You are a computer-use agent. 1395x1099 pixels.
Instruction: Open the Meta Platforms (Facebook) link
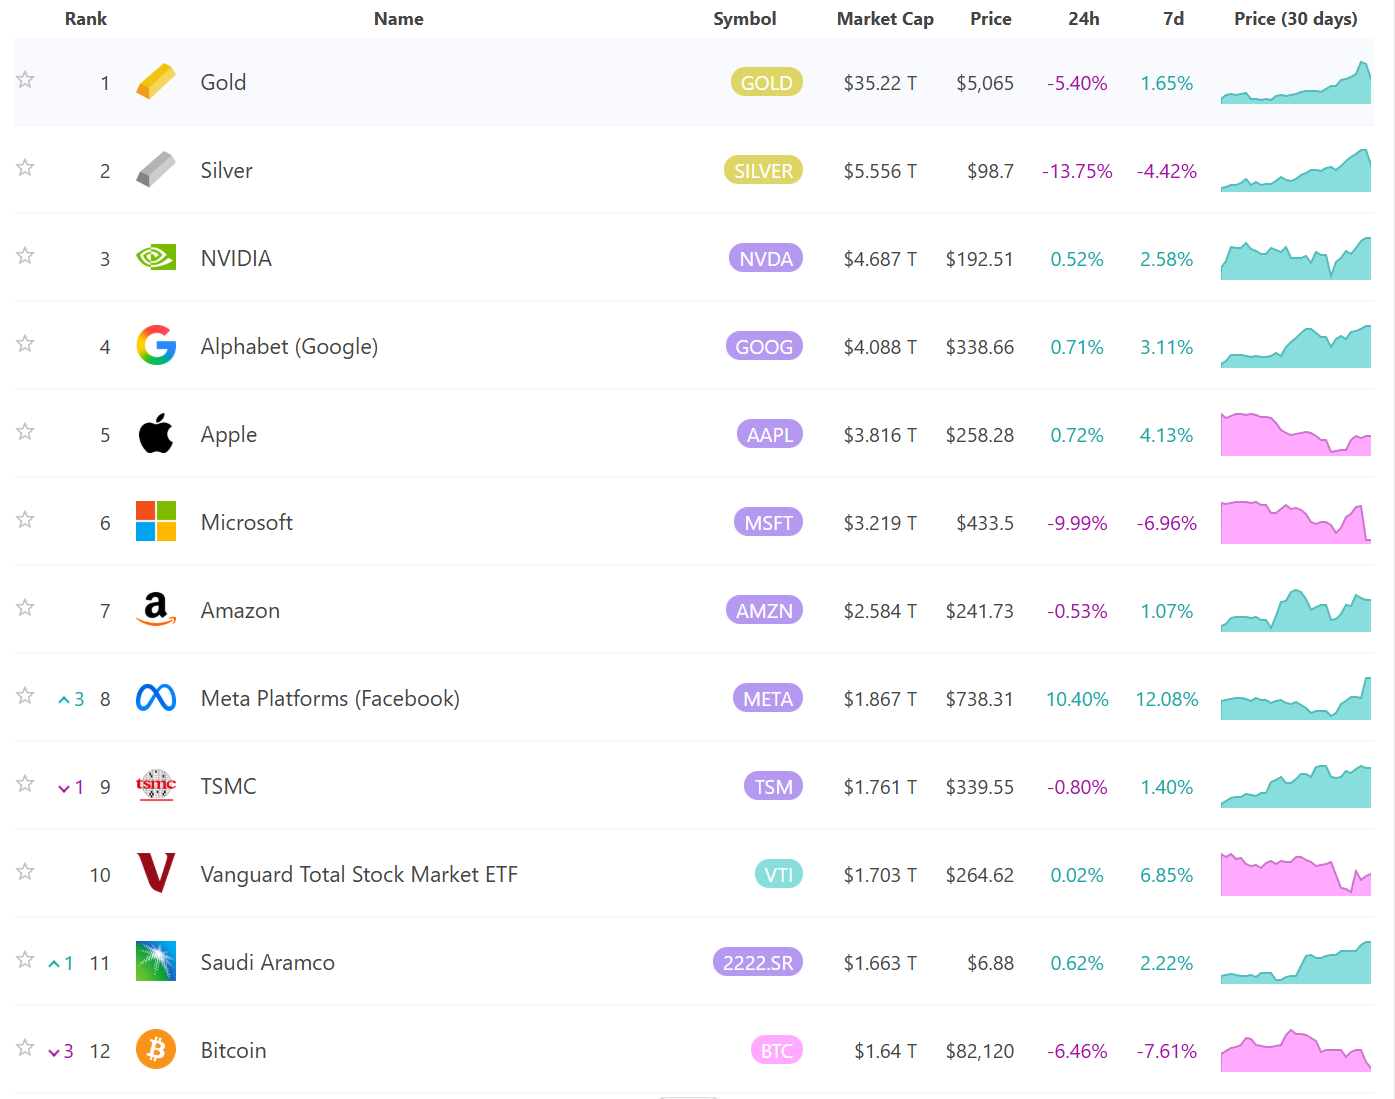point(330,698)
